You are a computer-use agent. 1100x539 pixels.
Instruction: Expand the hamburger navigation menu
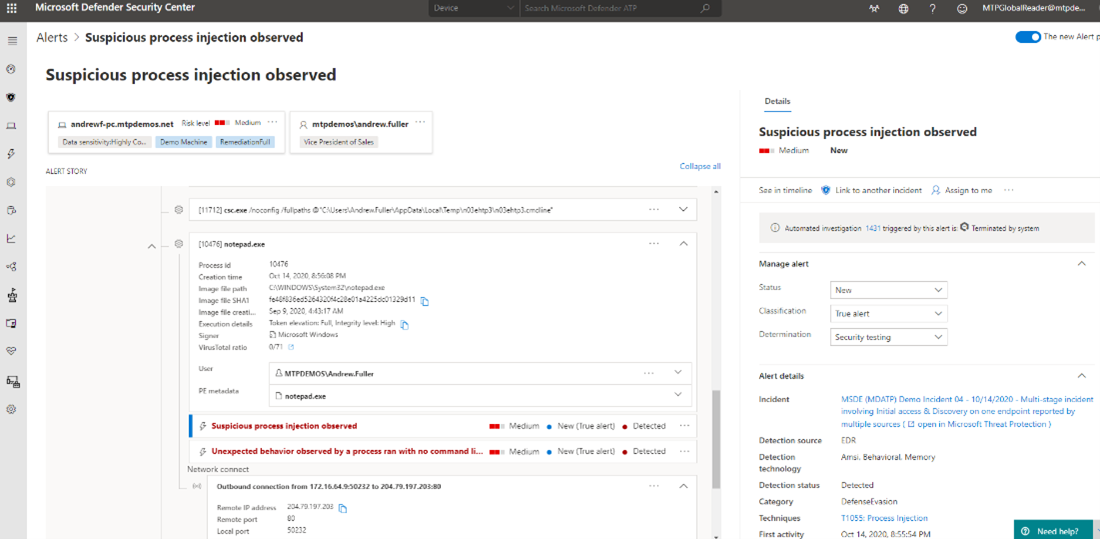pos(11,40)
